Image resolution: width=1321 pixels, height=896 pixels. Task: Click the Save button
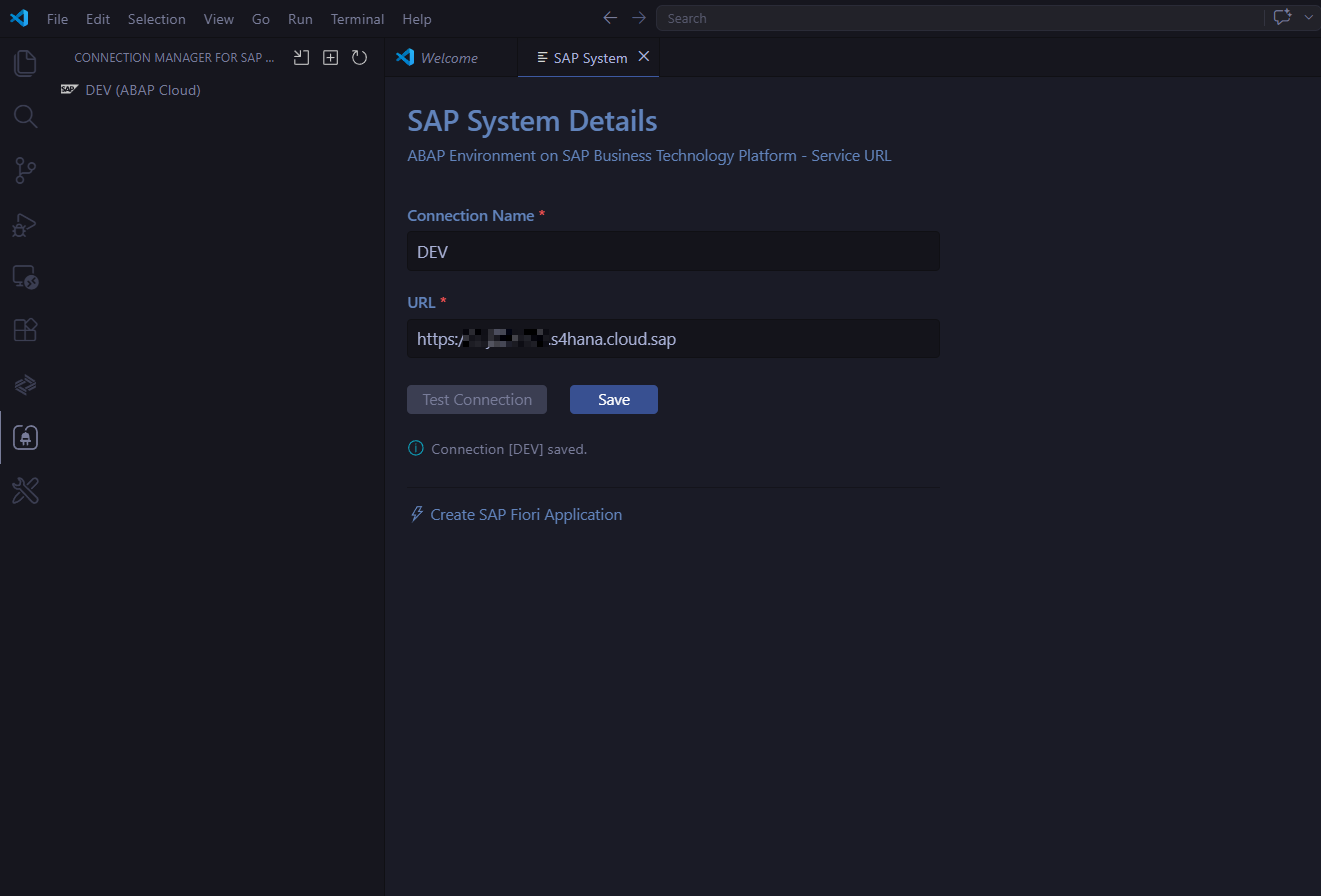pyautogui.click(x=614, y=399)
